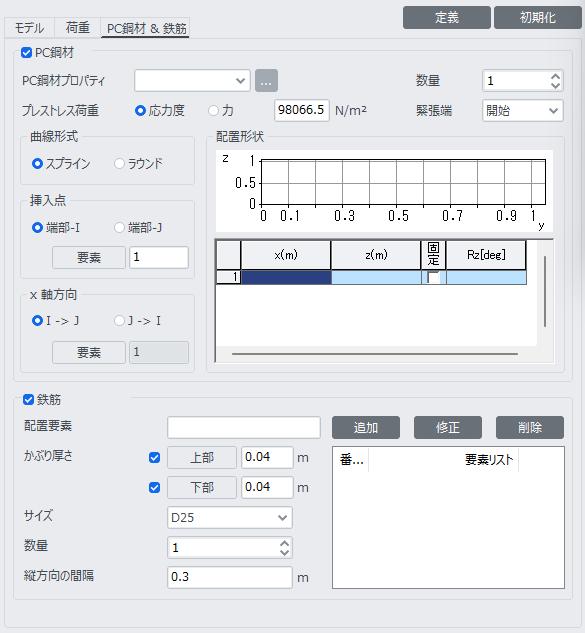Click the x(m) column header
585x633 pixels.
pyautogui.click(x=286, y=255)
